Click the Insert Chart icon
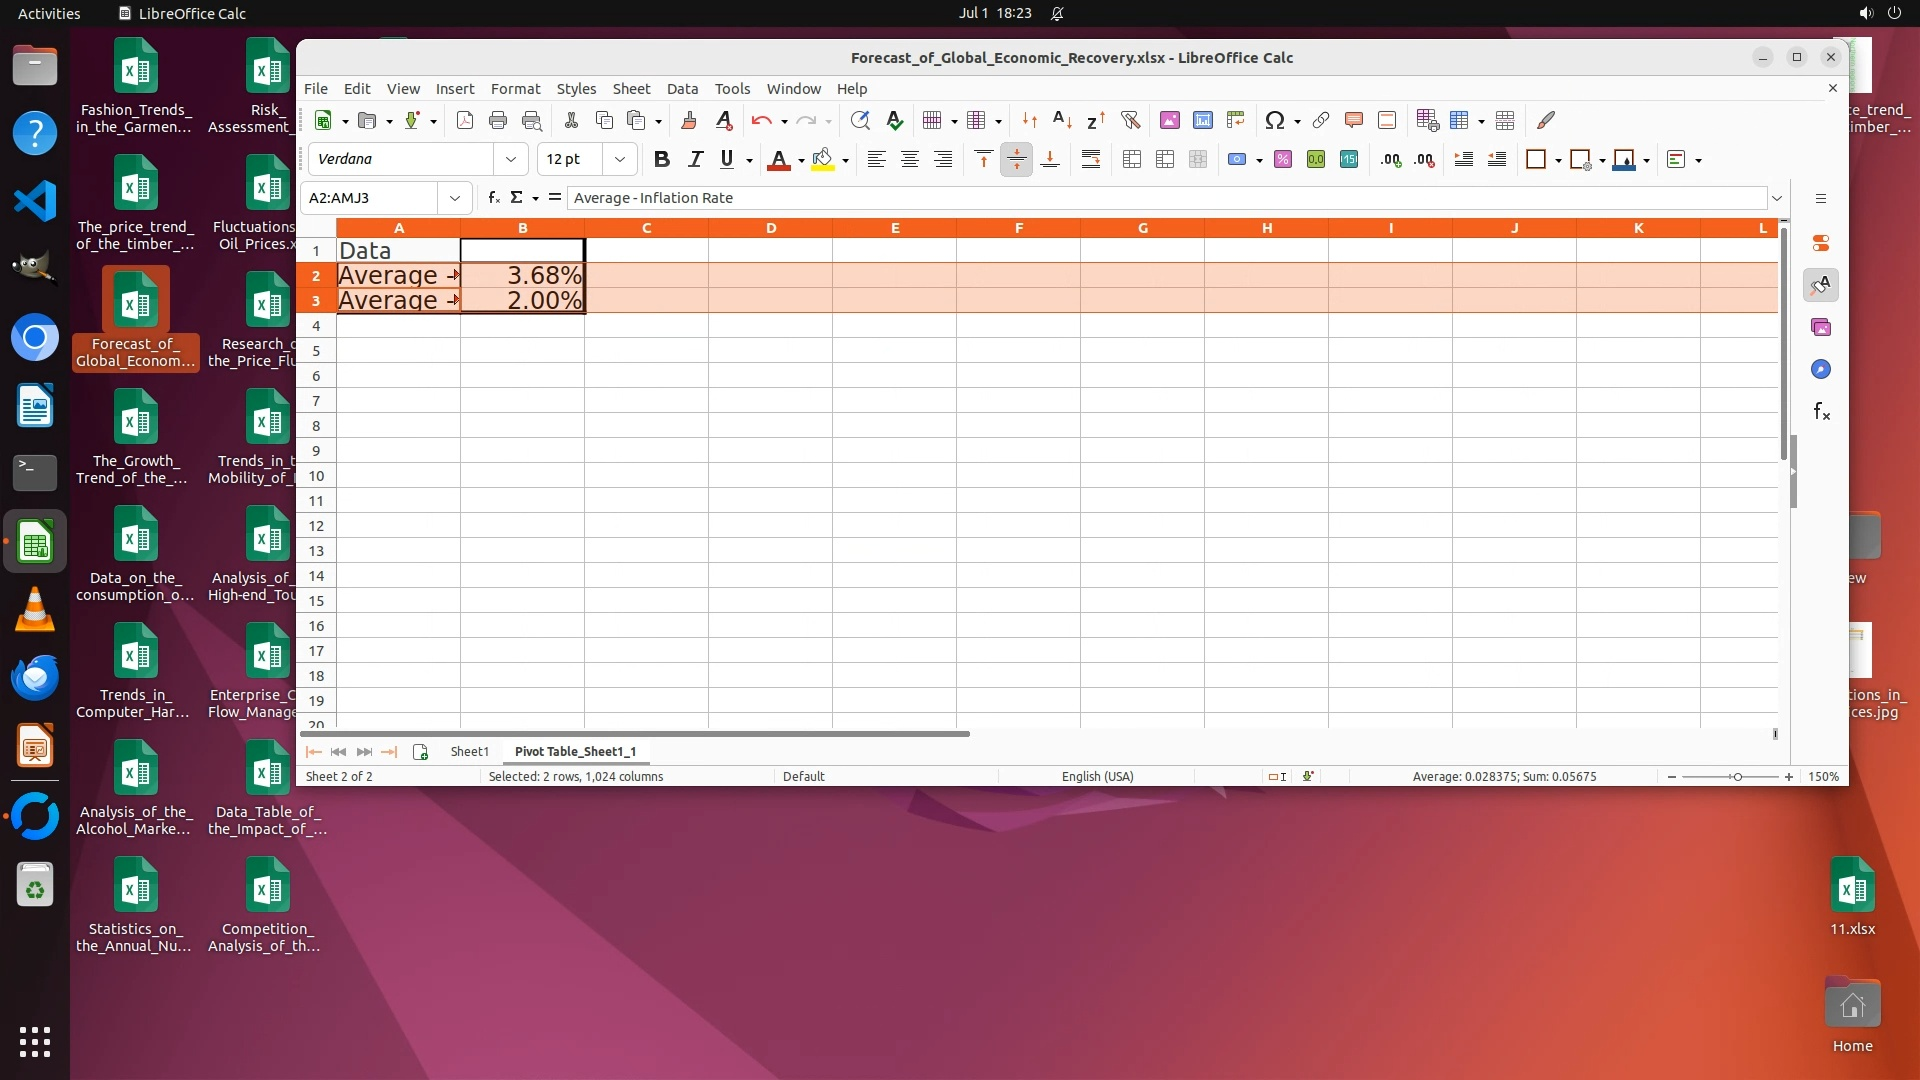Image resolution: width=1920 pixels, height=1080 pixels. (x=1203, y=121)
